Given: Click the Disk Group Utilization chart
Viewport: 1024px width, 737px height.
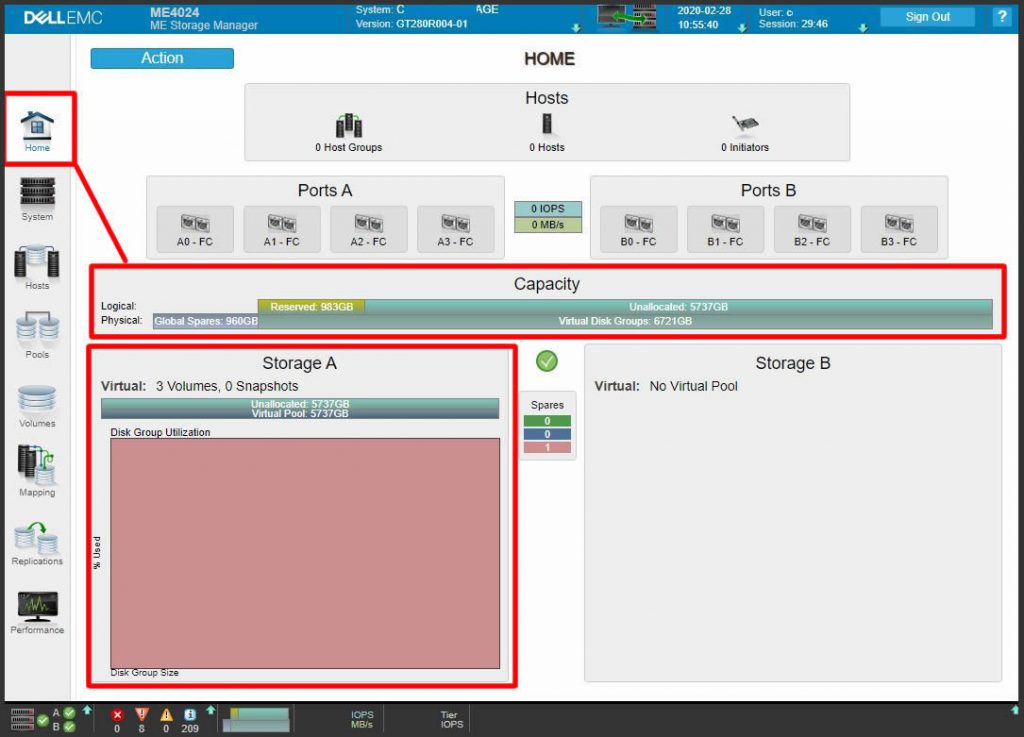Looking at the screenshot, I should coord(305,553).
